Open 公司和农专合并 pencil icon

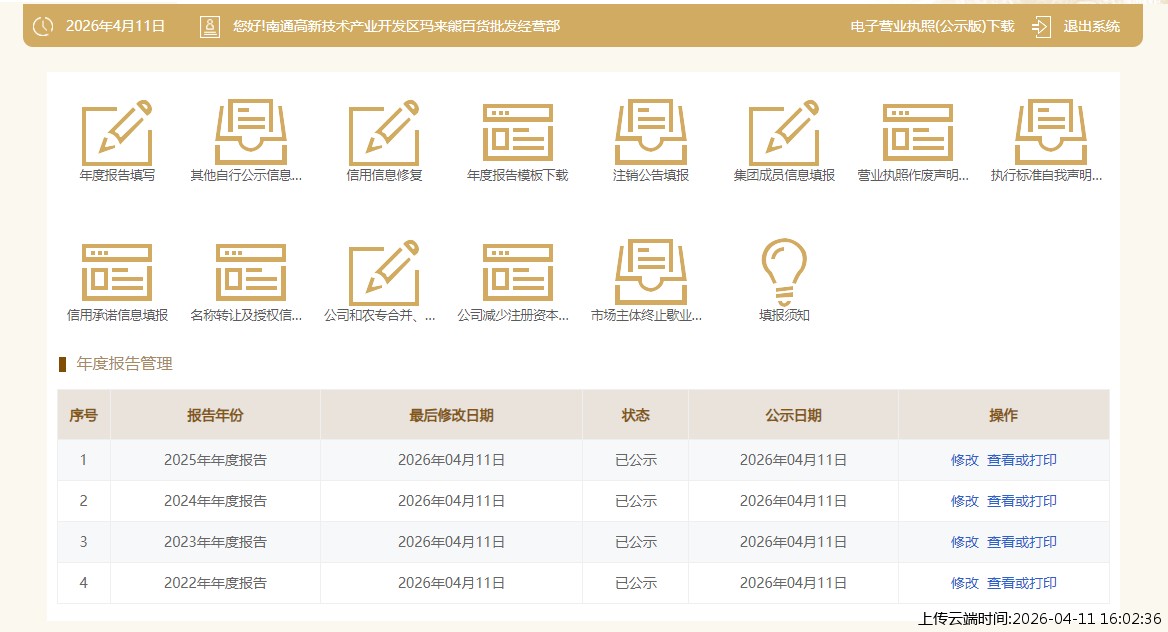384,273
